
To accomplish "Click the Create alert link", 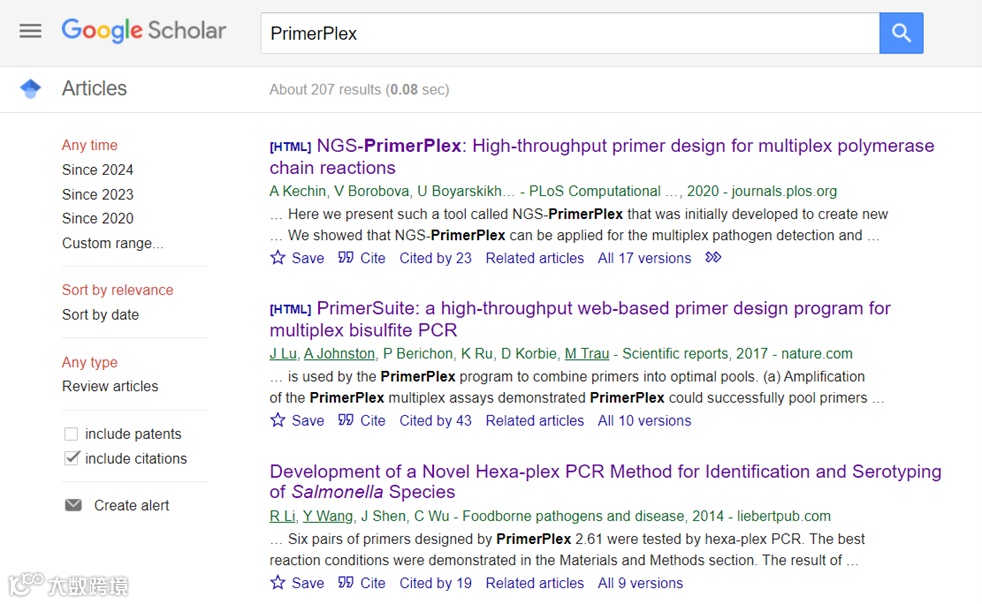I will coord(132,505).
